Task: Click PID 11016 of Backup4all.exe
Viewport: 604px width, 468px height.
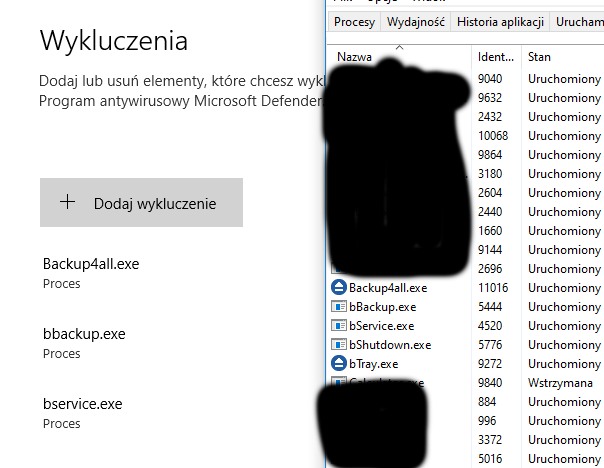Action: (493, 288)
